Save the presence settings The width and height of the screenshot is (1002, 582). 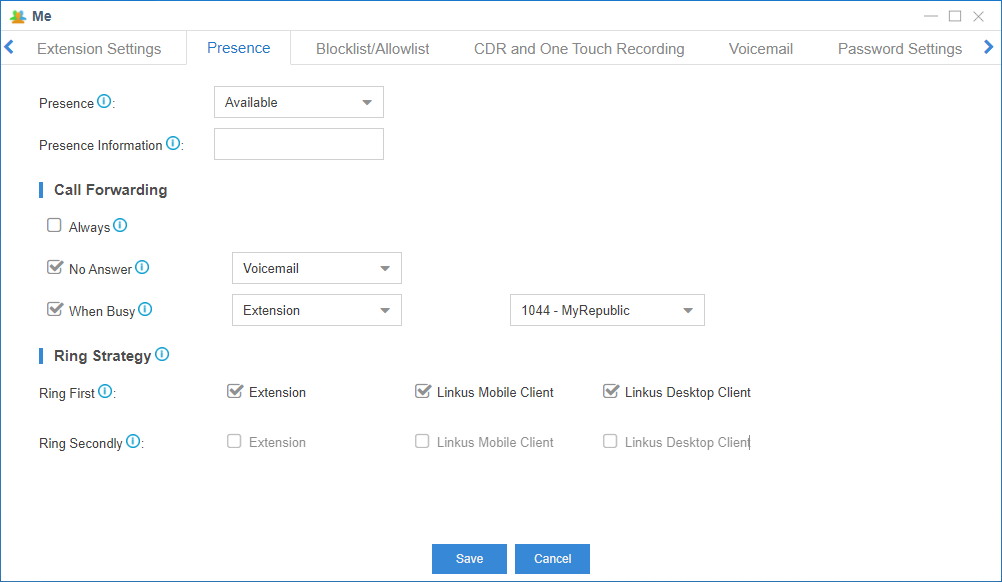[469, 559]
